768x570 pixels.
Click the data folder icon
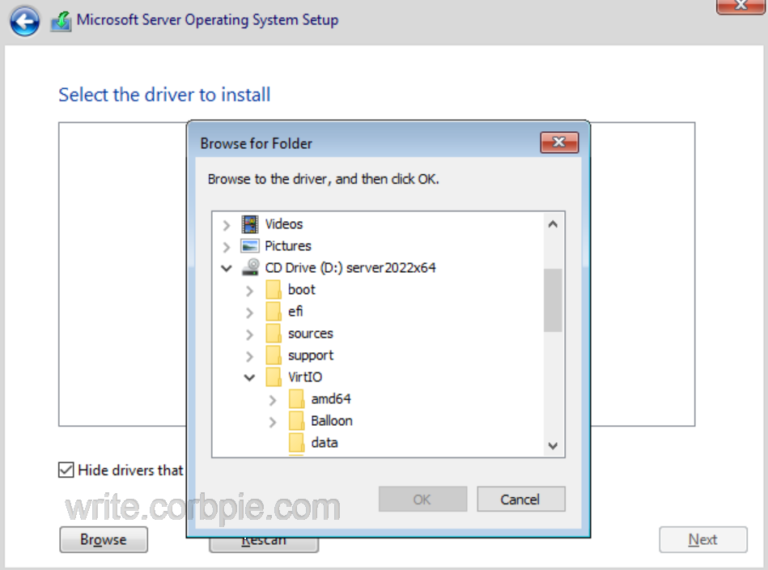pos(296,443)
